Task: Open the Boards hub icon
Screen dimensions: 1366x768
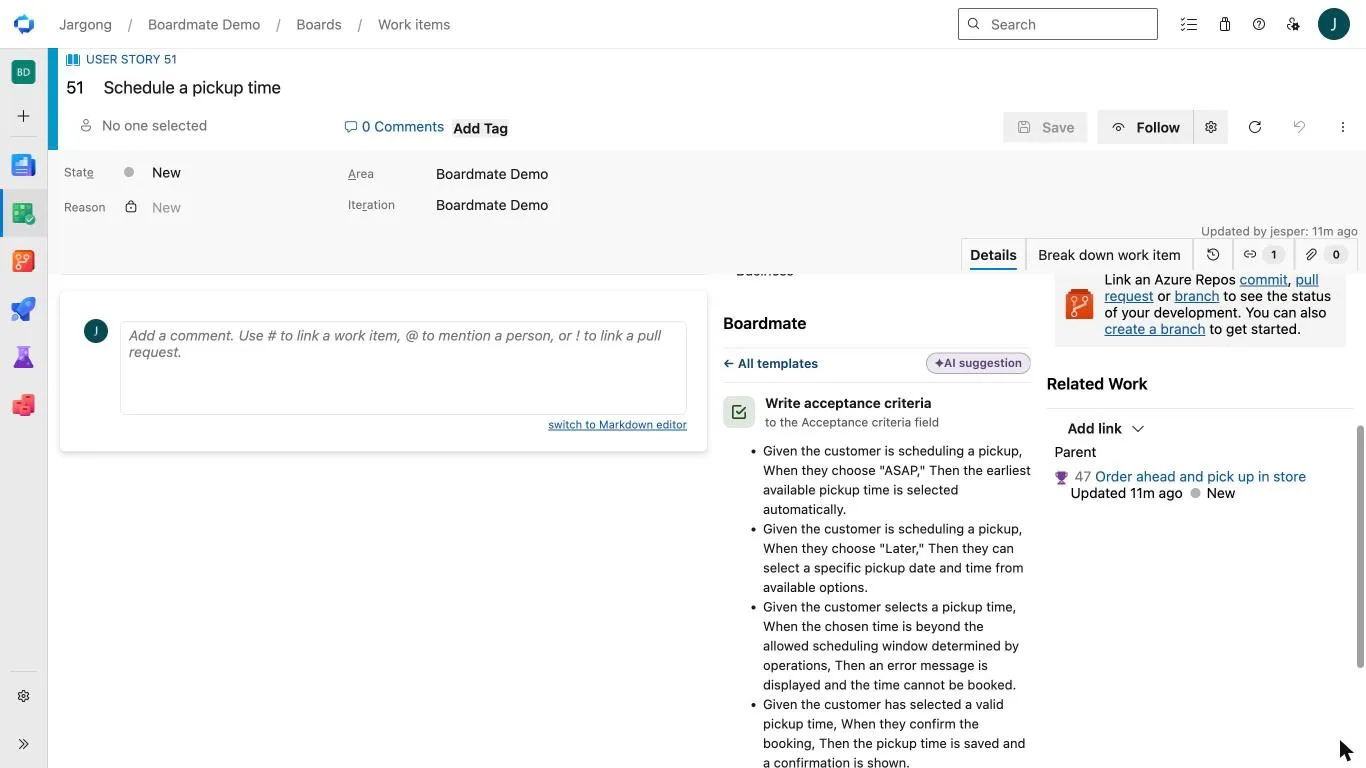Action: pos(23,213)
